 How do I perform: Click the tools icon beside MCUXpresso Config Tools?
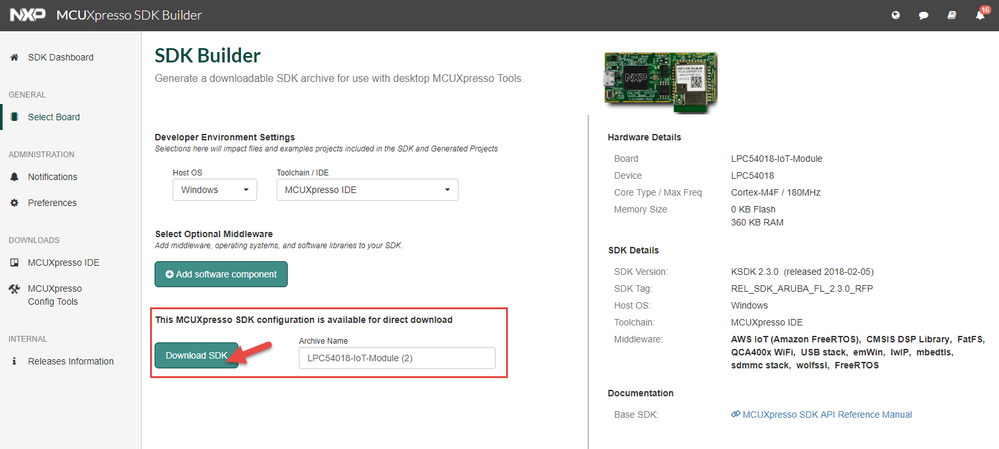14,289
